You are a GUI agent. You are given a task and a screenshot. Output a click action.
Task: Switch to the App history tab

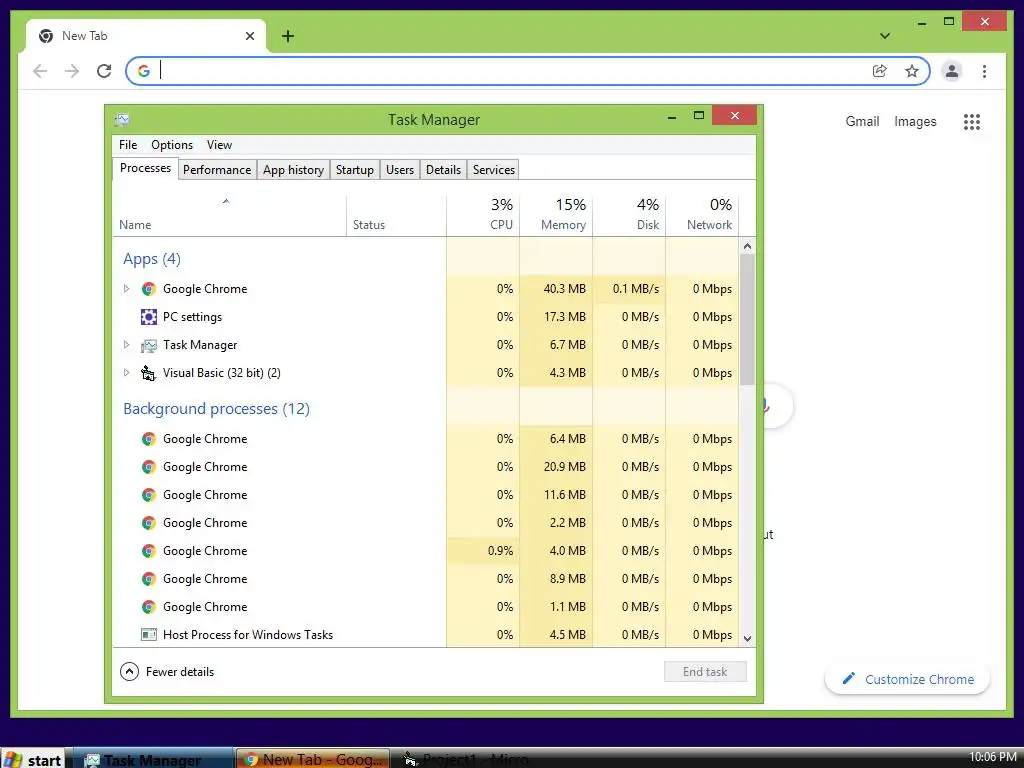point(293,170)
